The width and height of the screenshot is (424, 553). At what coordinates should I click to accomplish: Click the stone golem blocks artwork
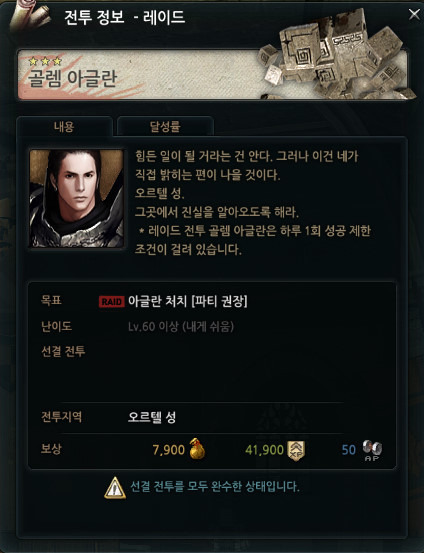coord(337,55)
